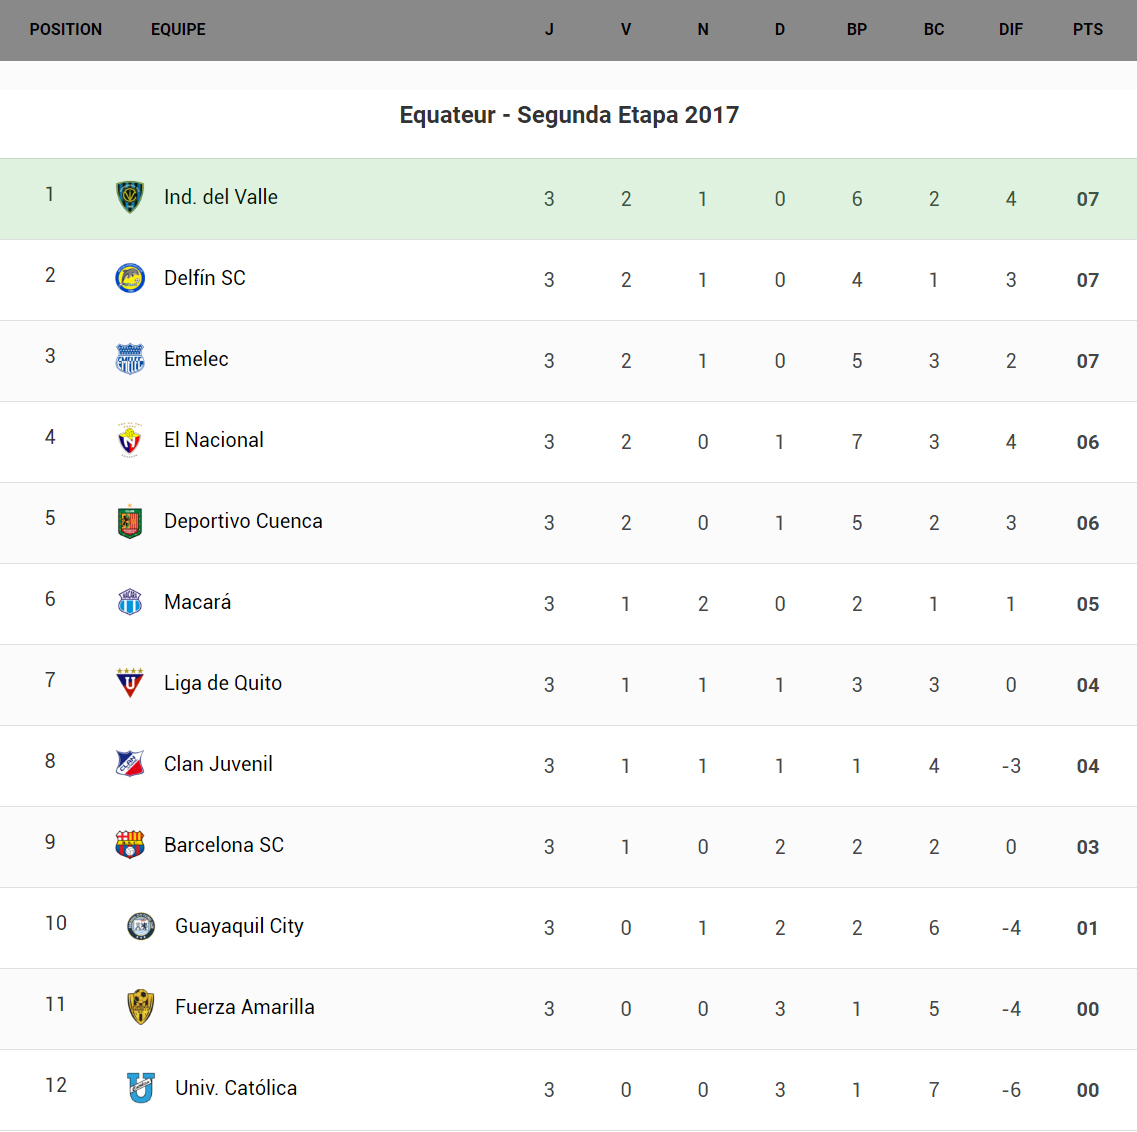
Task: Select the POSITION column header
Action: coord(66,30)
